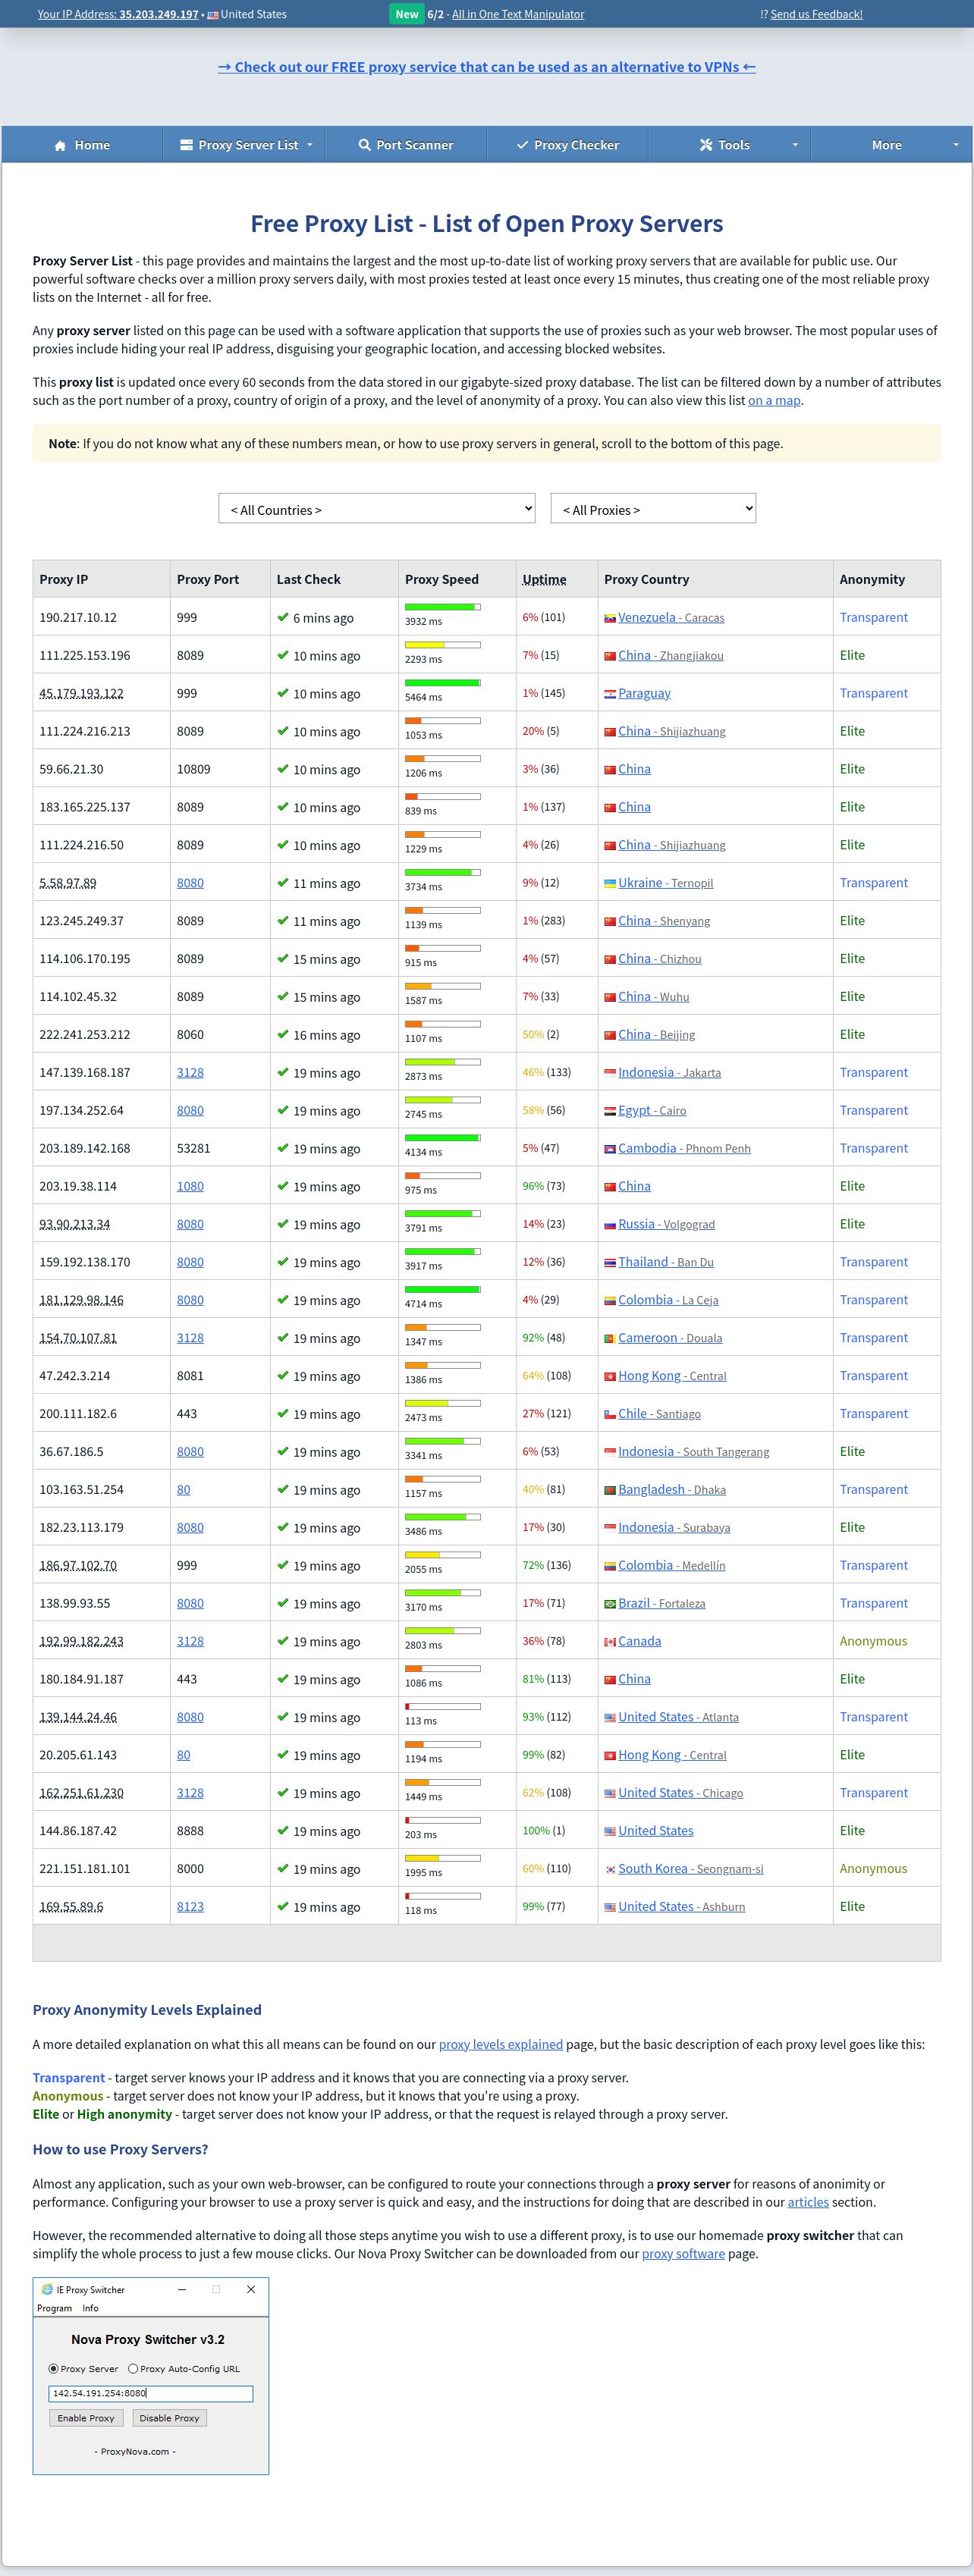Click the Russia flag icon
This screenshot has height=2576, width=974.
coord(610,1225)
